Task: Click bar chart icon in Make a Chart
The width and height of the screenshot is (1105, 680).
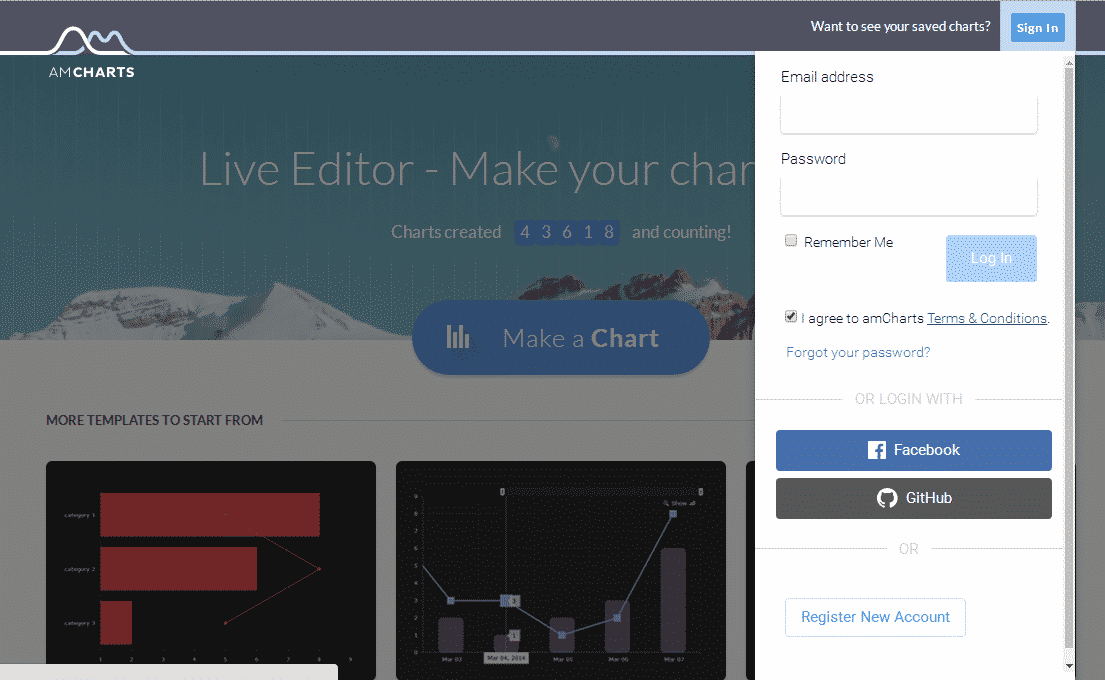Action: 458,337
